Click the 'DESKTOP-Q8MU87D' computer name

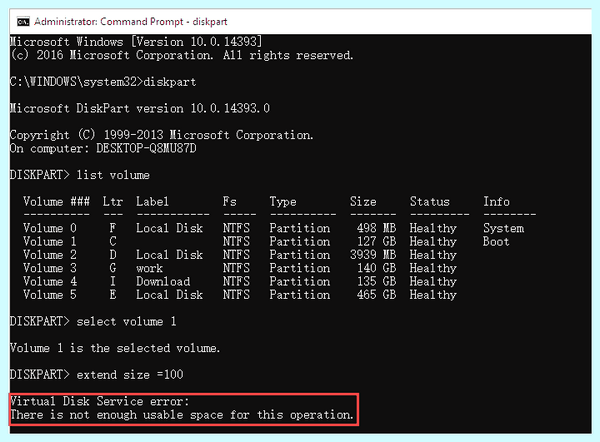146,148
